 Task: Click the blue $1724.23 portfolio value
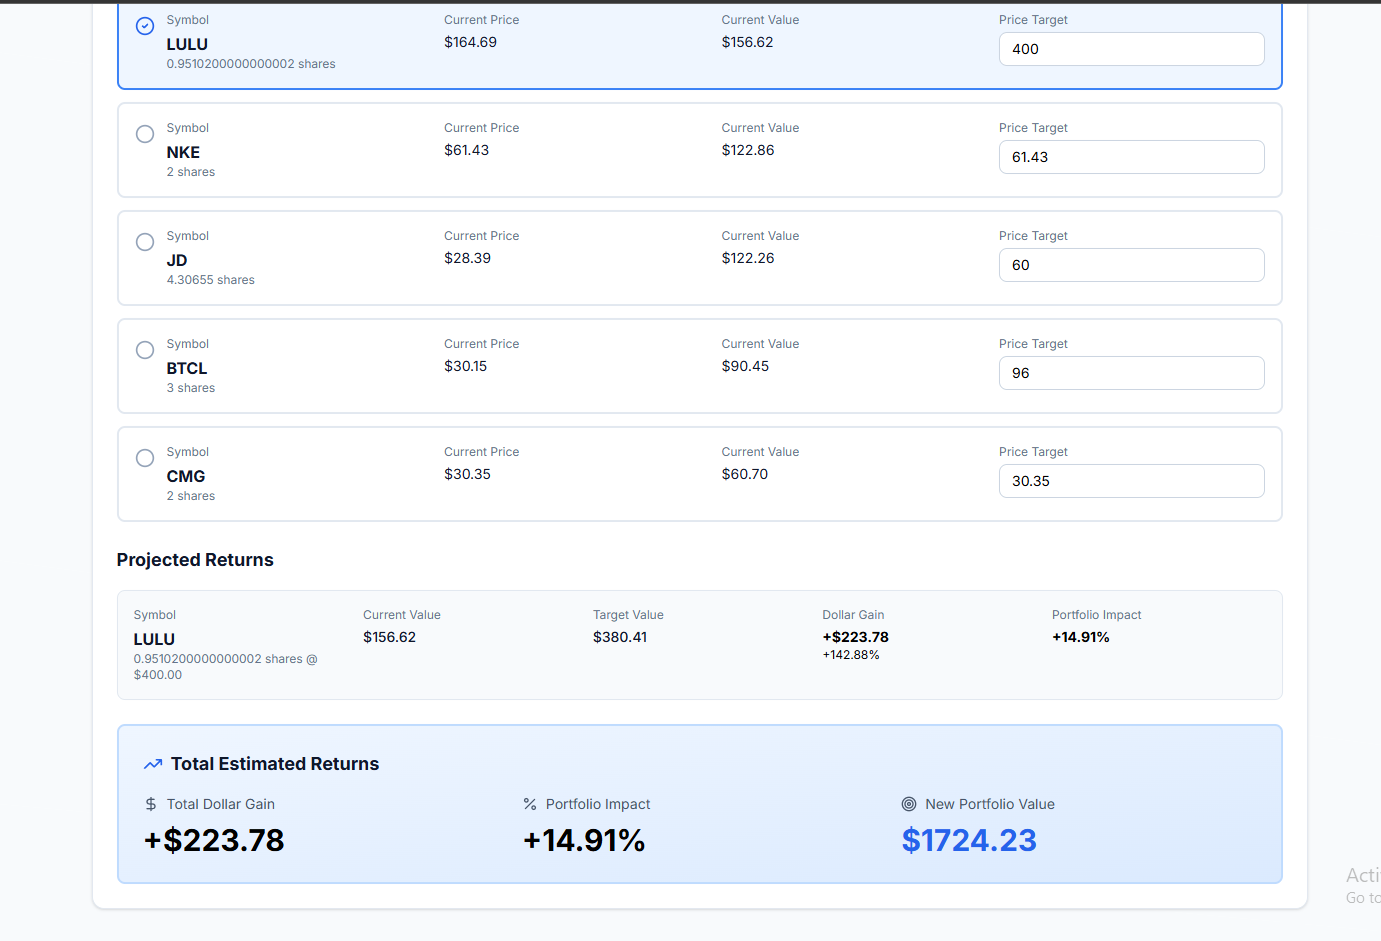(969, 840)
